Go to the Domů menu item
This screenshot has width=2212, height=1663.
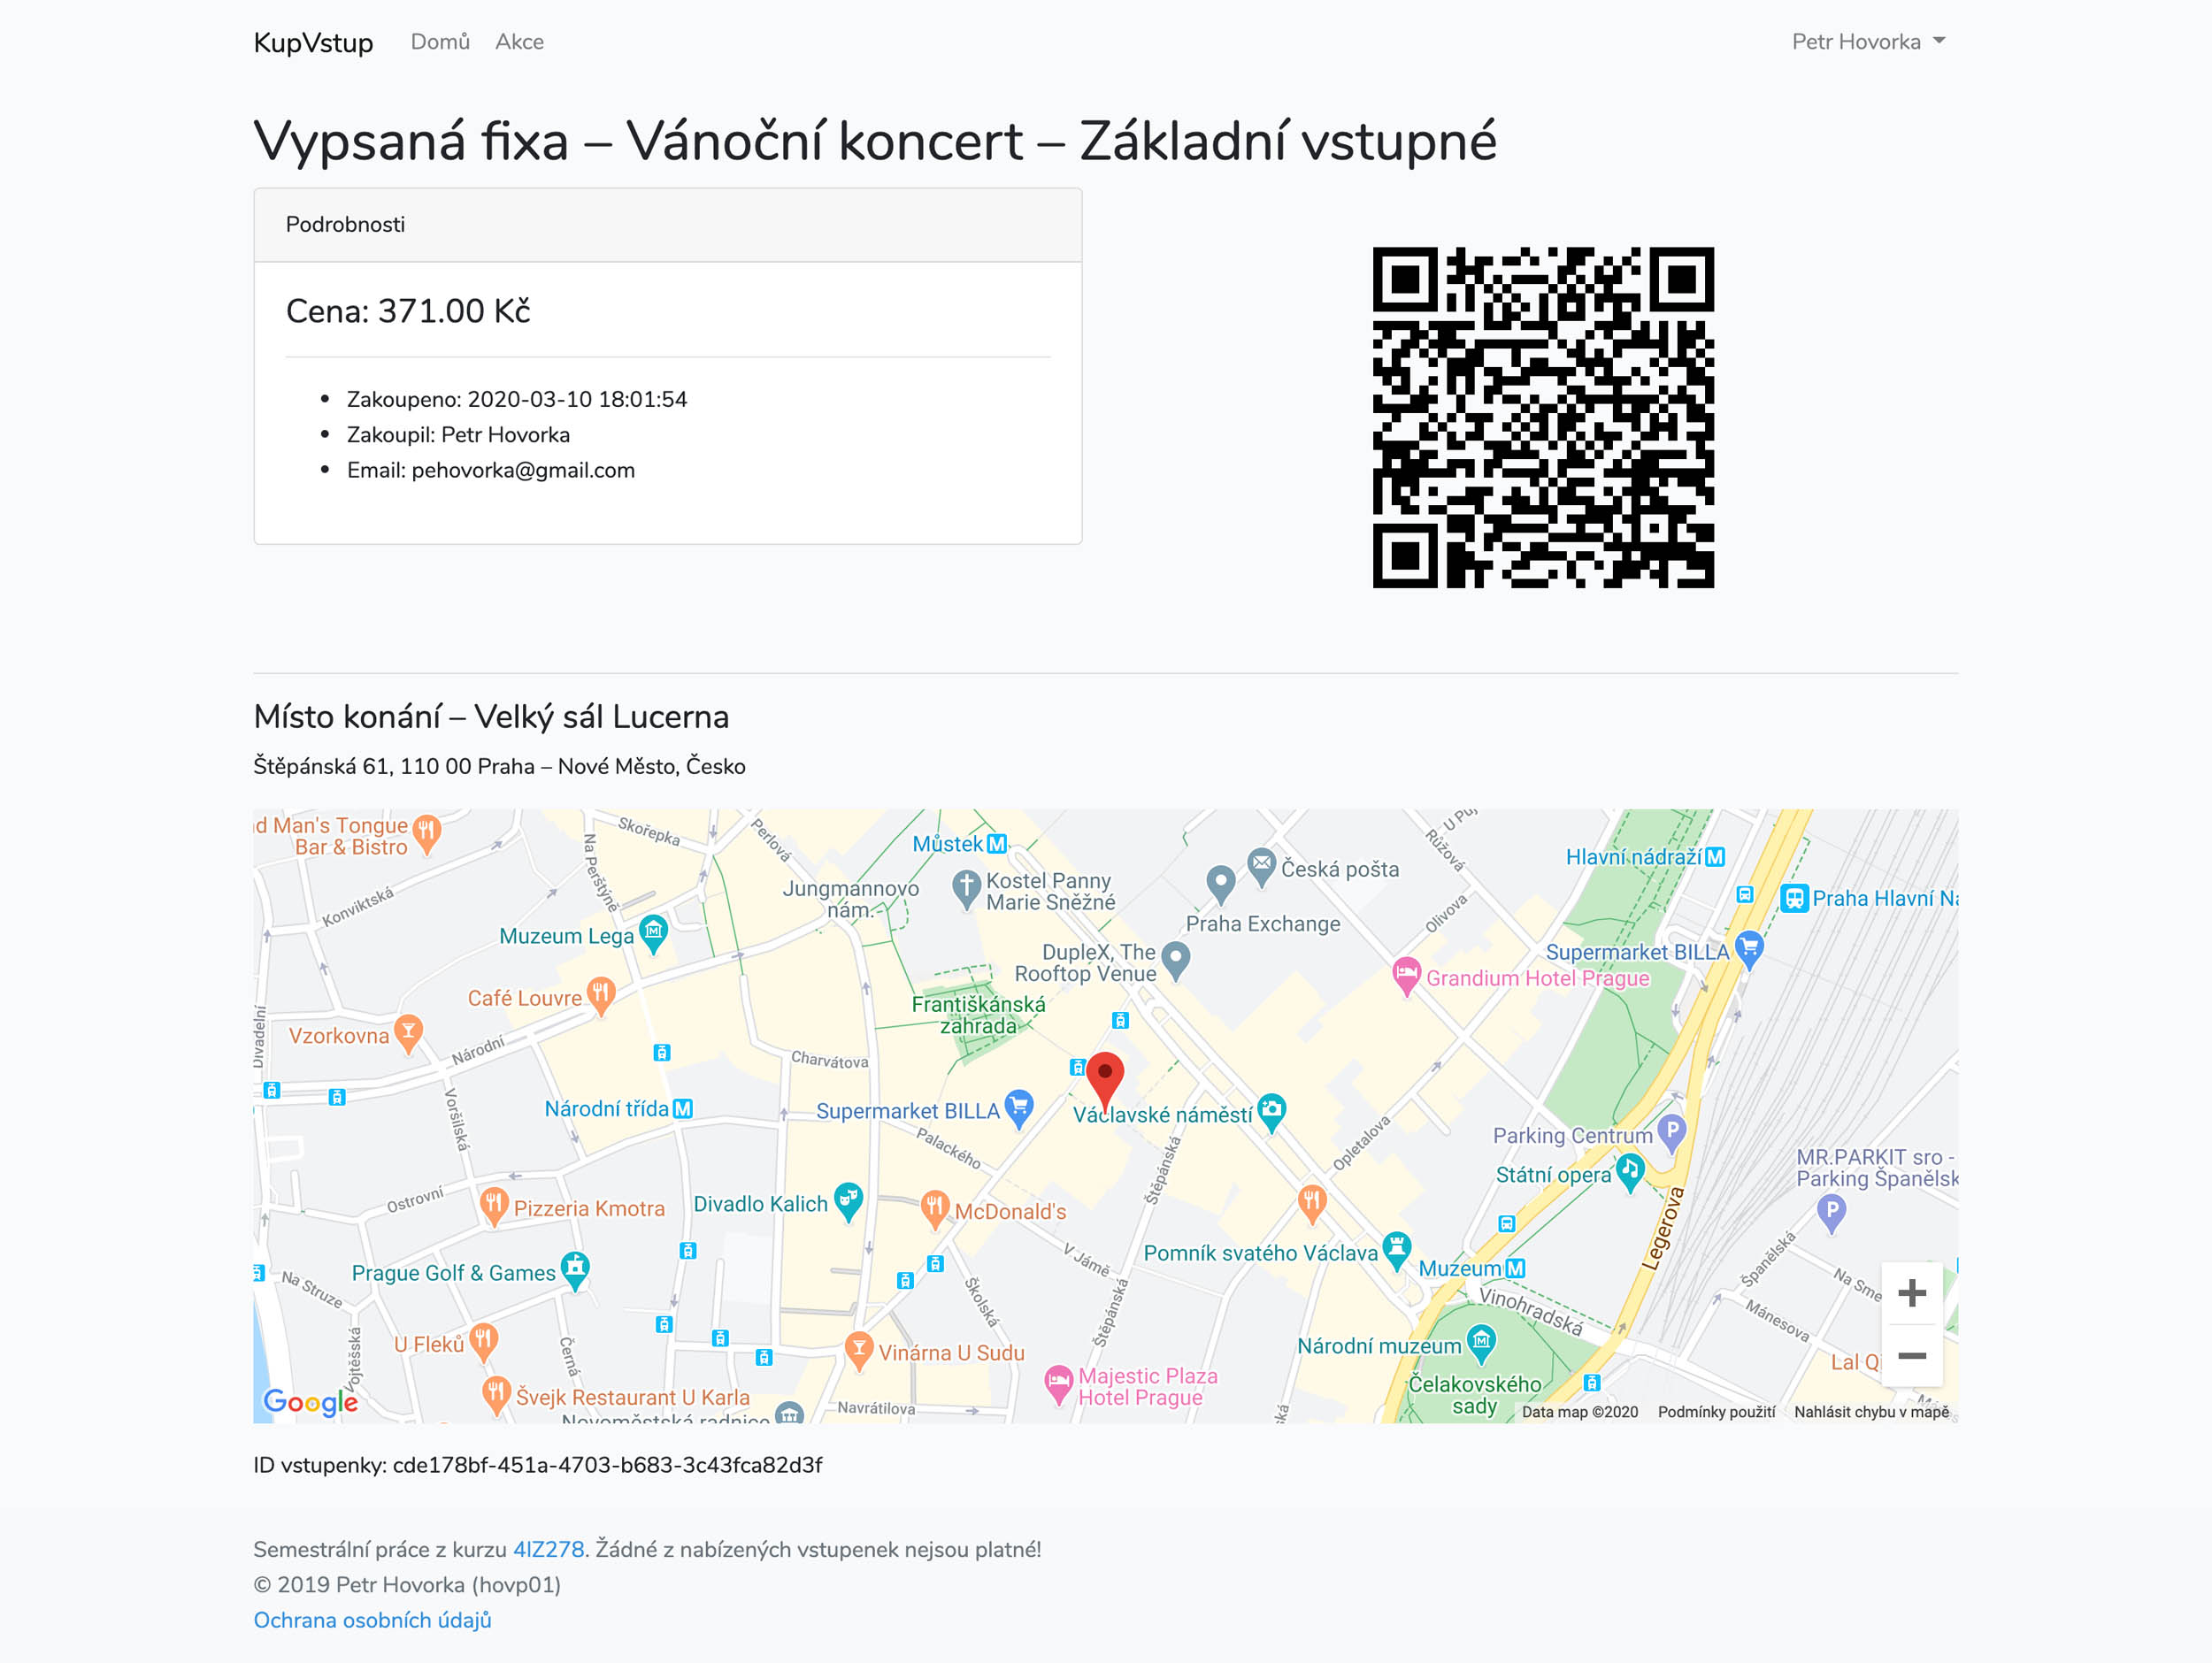[x=440, y=42]
